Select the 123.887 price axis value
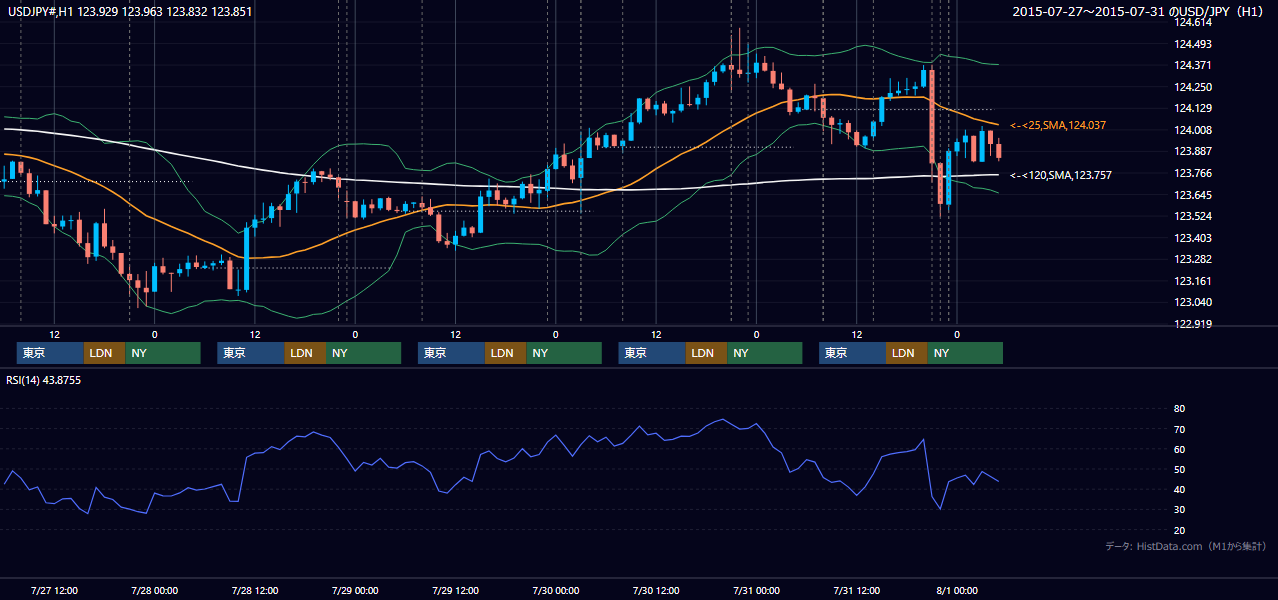Image resolution: width=1278 pixels, height=600 pixels. pyautogui.click(x=1192, y=152)
